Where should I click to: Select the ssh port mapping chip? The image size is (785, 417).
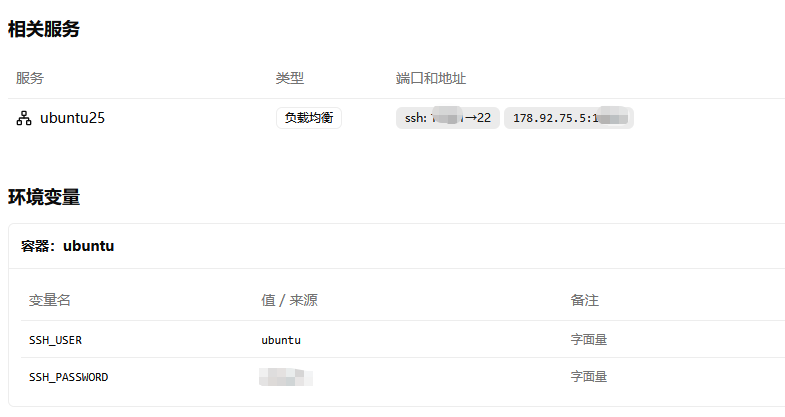[447, 118]
